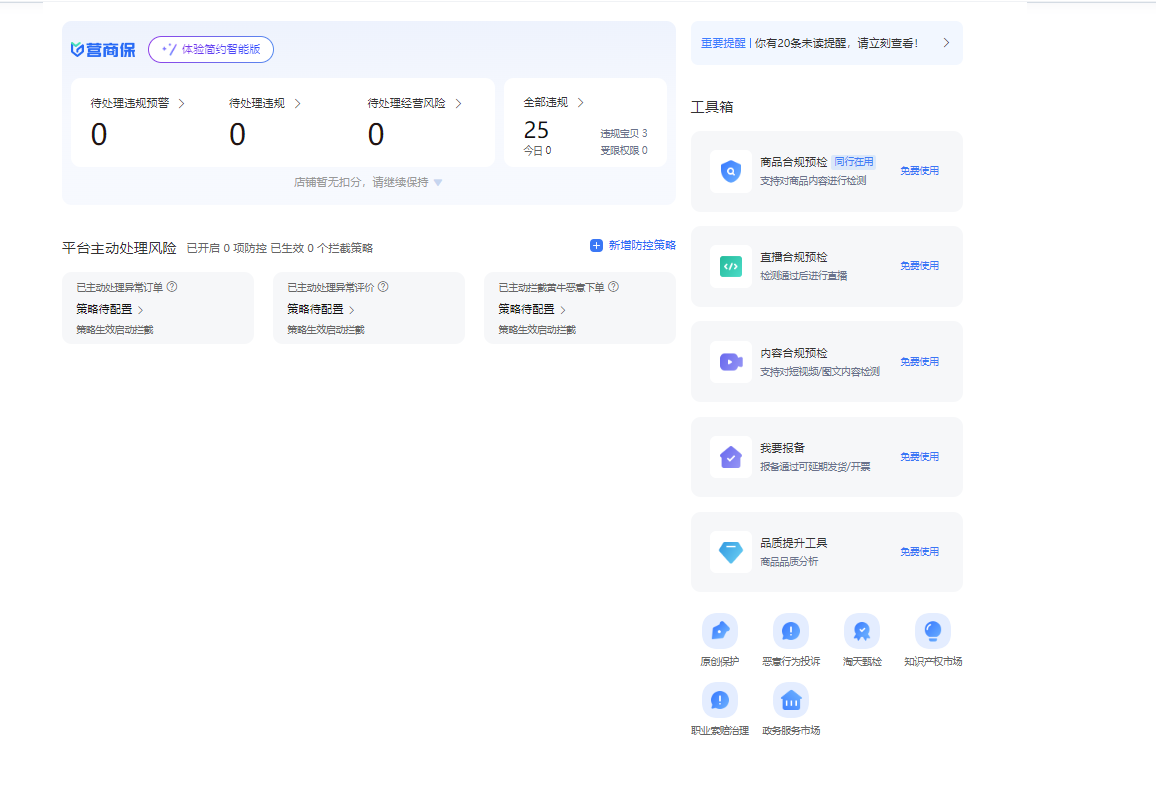Open 全部违规 details arrow
This screenshot has width=1156, height=796.
click(581, 103)
